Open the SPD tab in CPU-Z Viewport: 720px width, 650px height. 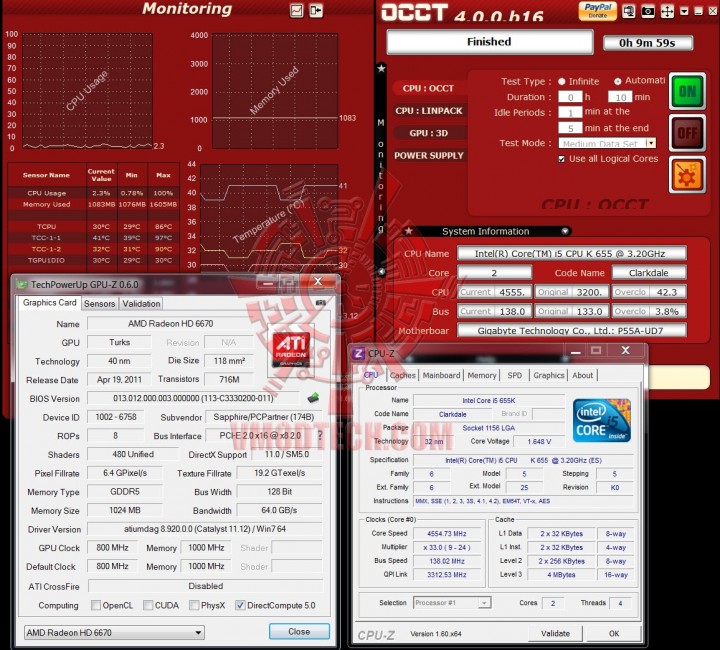[514, 375]
